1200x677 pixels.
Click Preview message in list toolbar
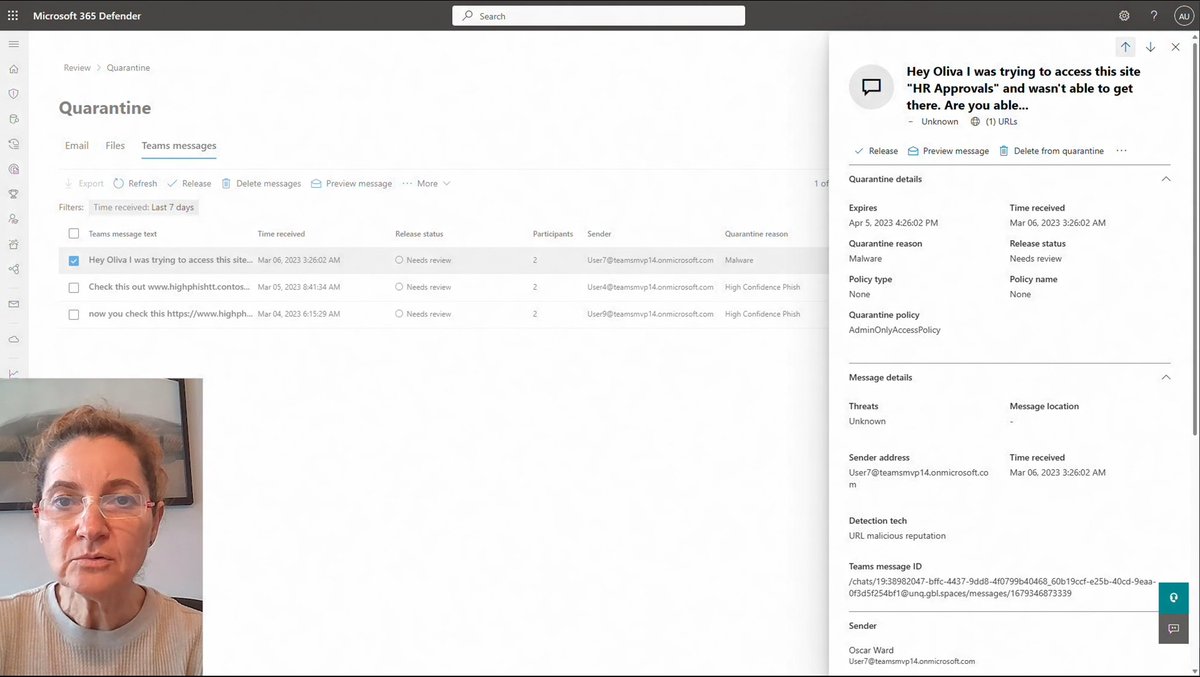click(351, 184)
